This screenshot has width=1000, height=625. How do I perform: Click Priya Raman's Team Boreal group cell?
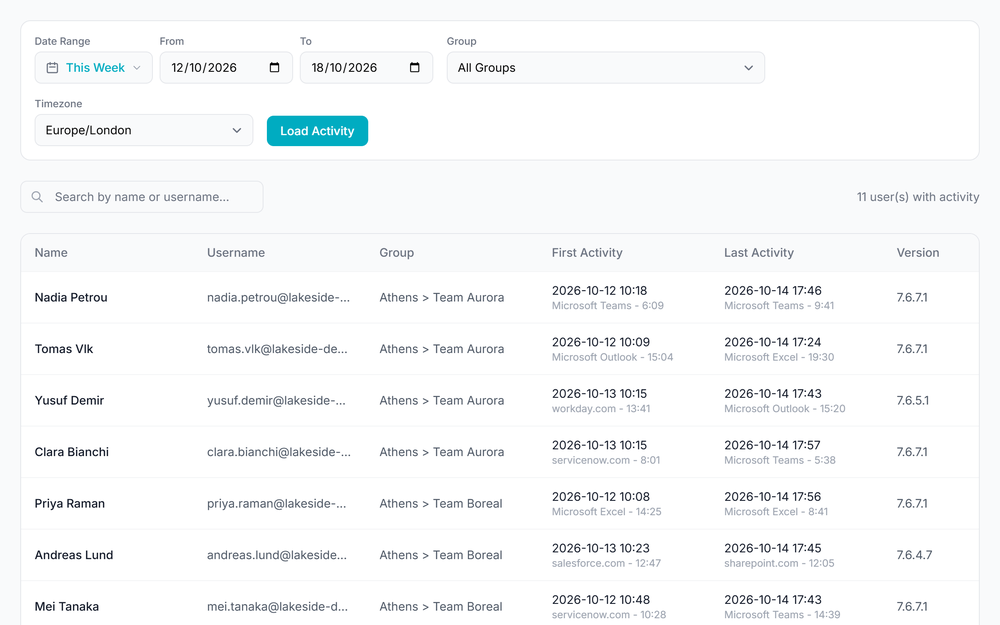(x=441, y=504)
